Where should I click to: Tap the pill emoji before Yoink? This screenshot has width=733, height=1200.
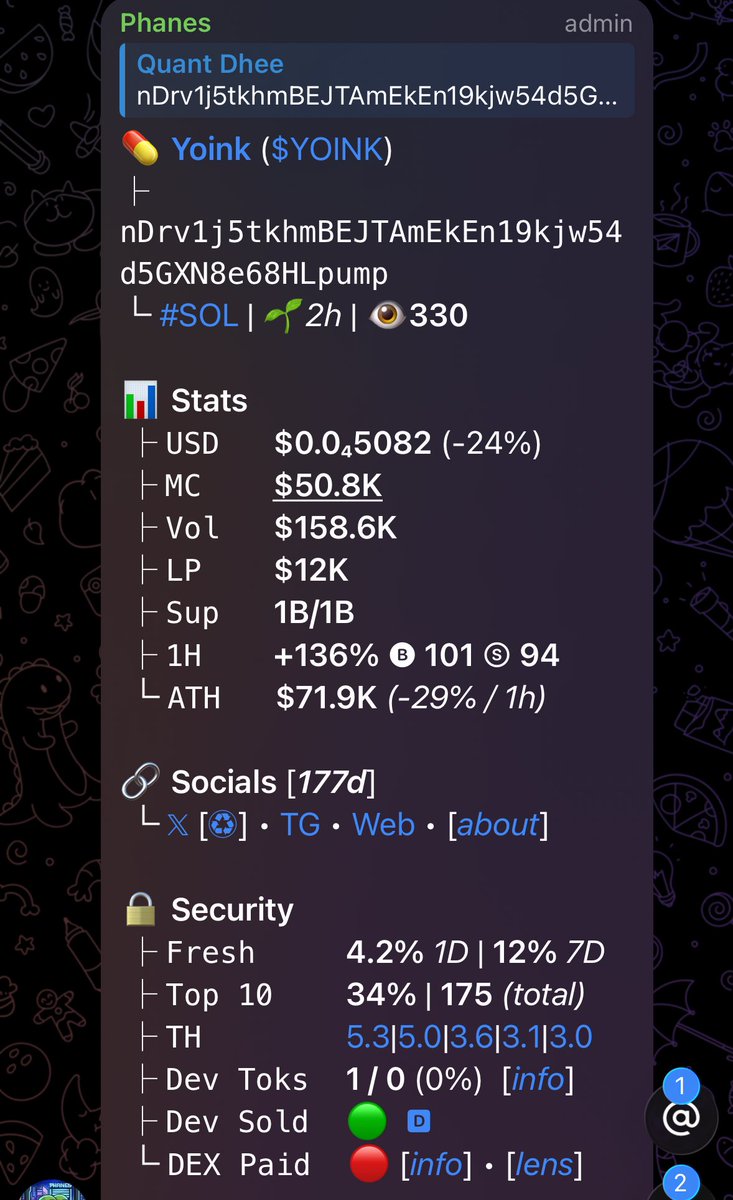pos(140,149)
